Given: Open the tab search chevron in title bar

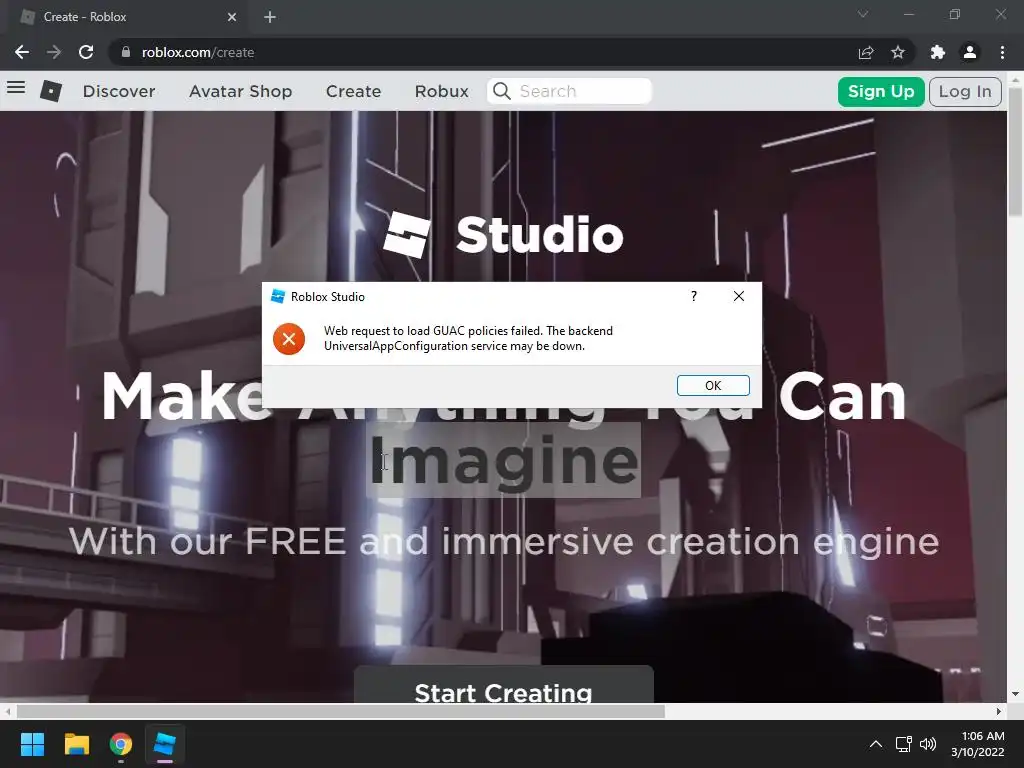Looking at the screenshot, I should pyautogui.click(x=863, y=14).
